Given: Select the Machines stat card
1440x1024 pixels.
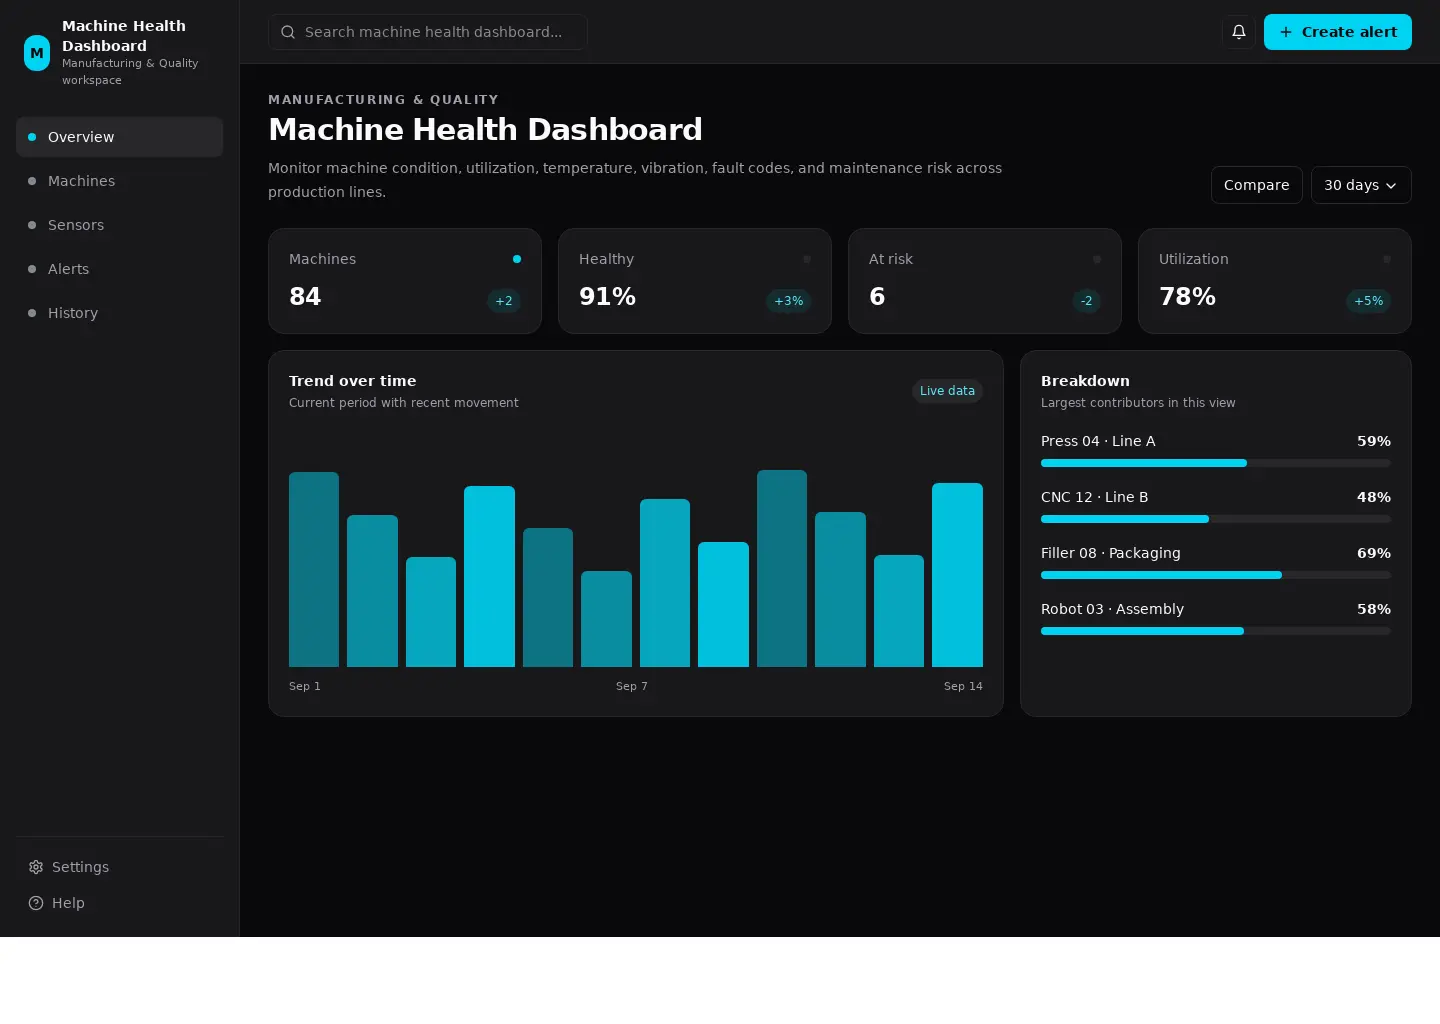Looking at the screenshot, I should point(405,281).
